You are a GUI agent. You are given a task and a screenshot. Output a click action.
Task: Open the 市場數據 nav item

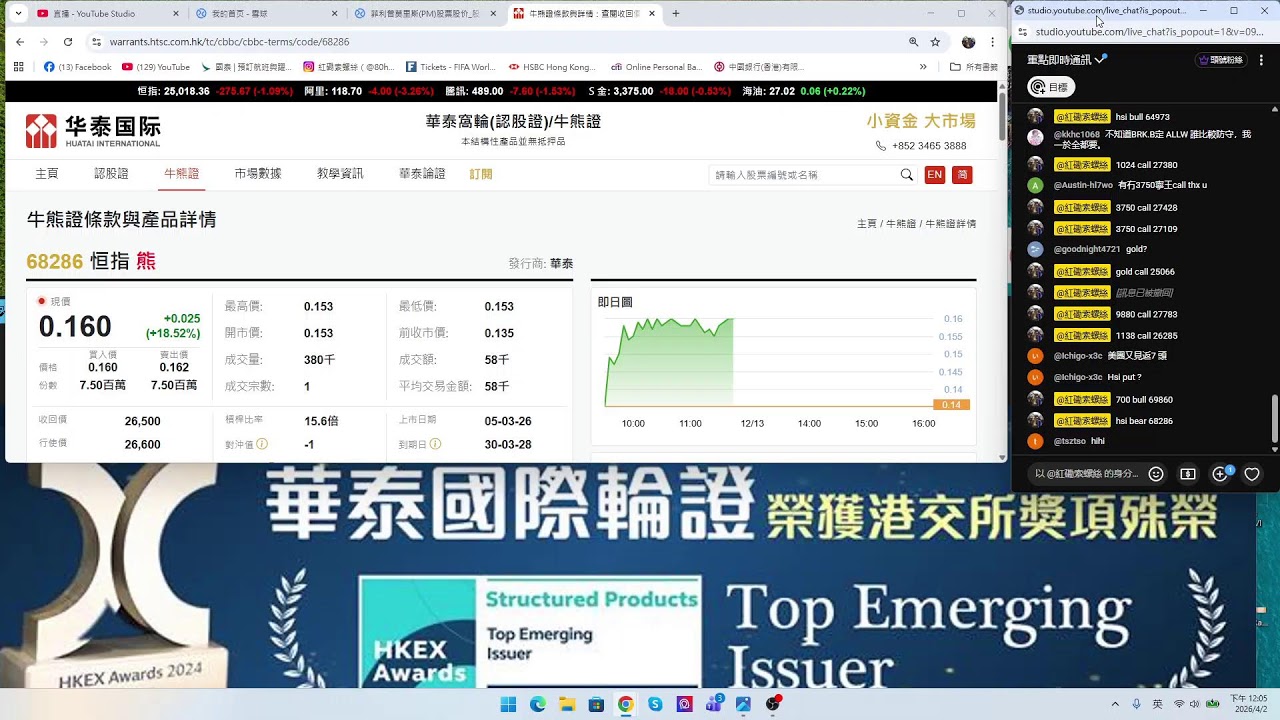point(258,174)
